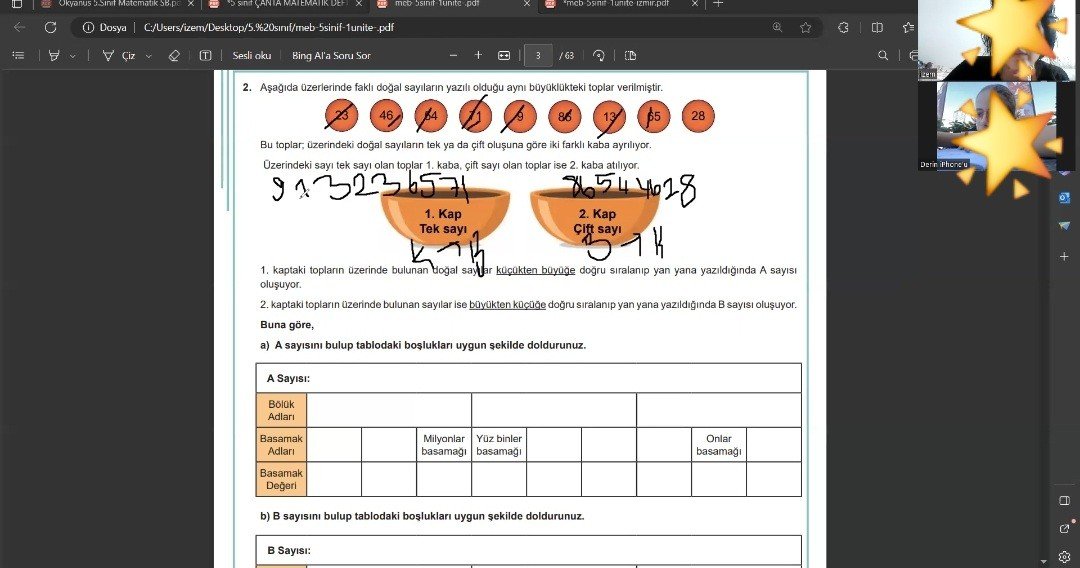Image resolution: width=1080 pixels, height=568 pixels.
Task: Click the page number input field
Action: click(539, 56)
